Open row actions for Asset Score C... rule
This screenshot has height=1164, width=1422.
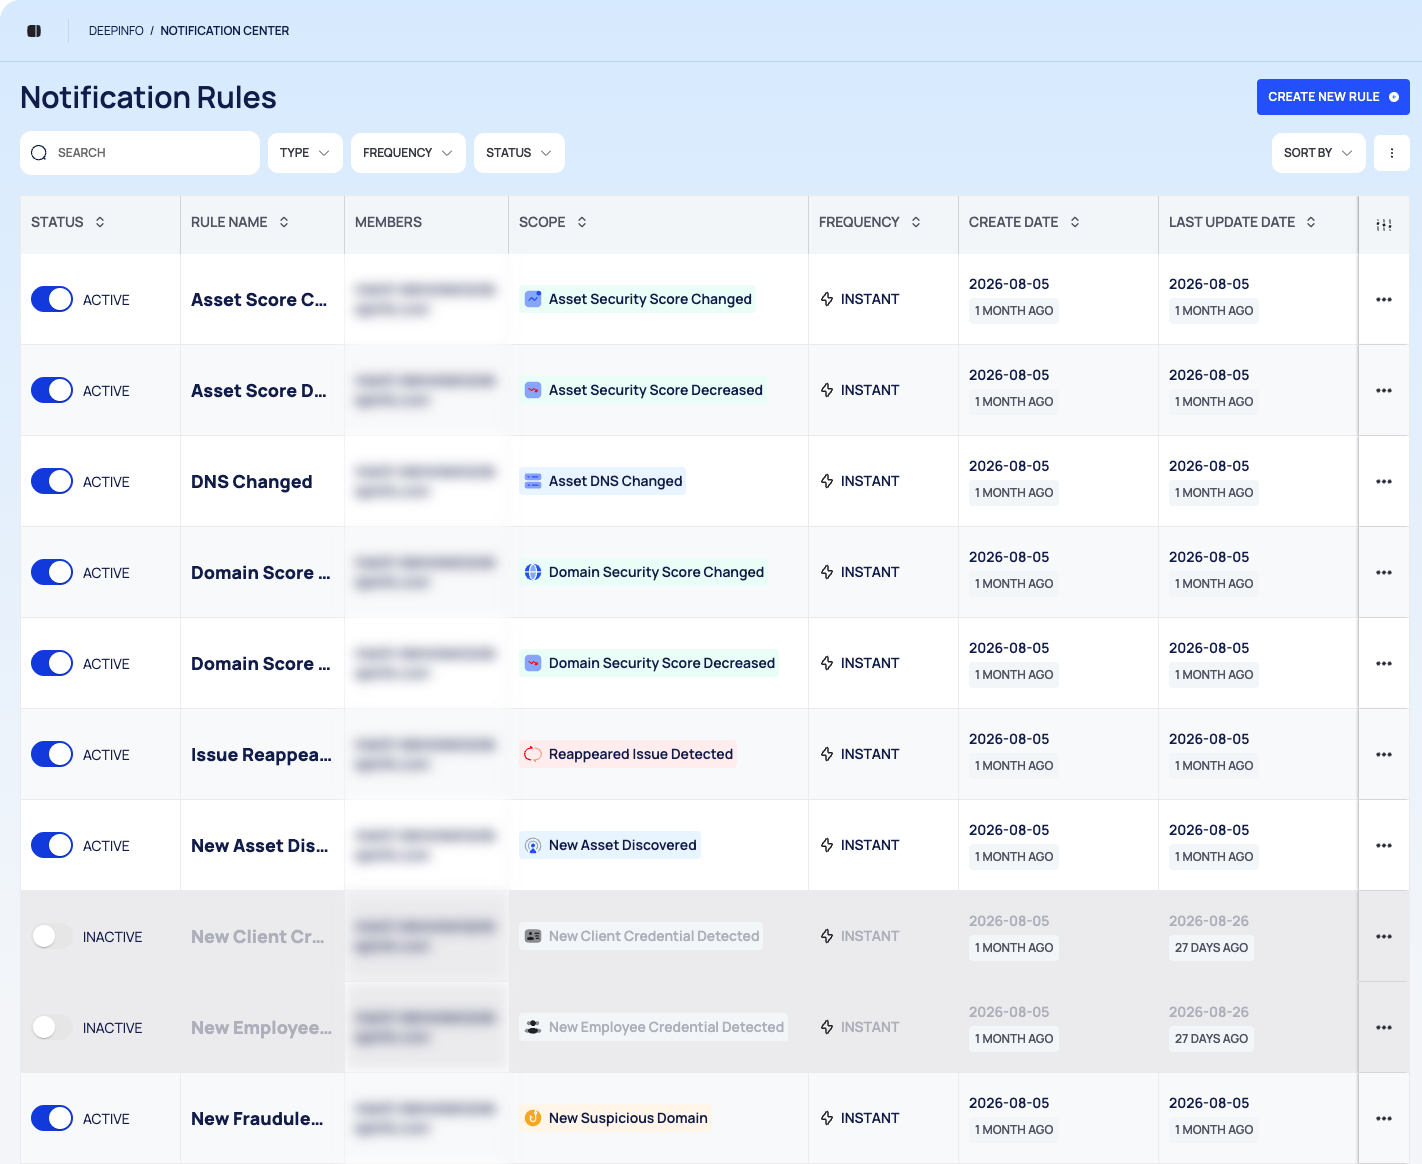[x=1384, y=299]
